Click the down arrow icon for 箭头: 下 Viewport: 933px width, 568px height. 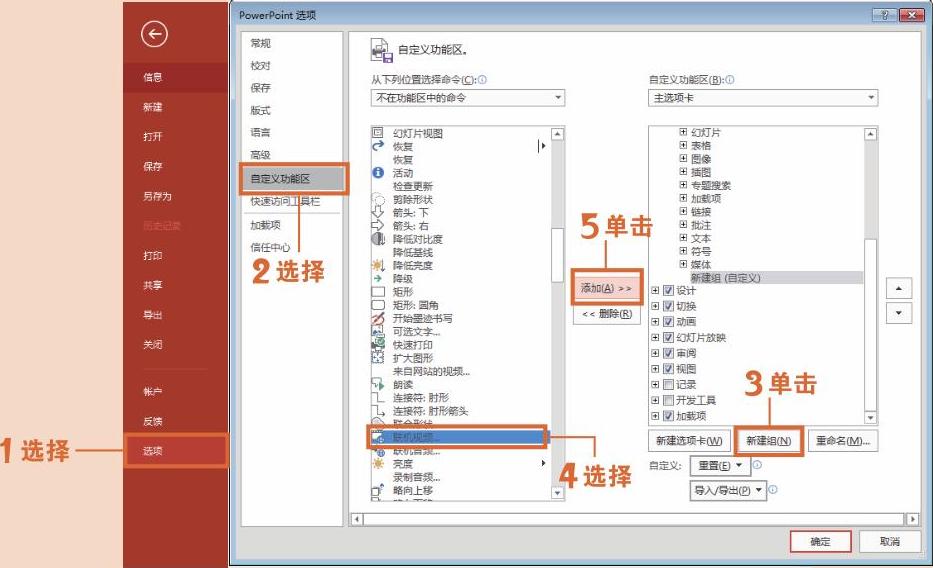pos(378,212)
